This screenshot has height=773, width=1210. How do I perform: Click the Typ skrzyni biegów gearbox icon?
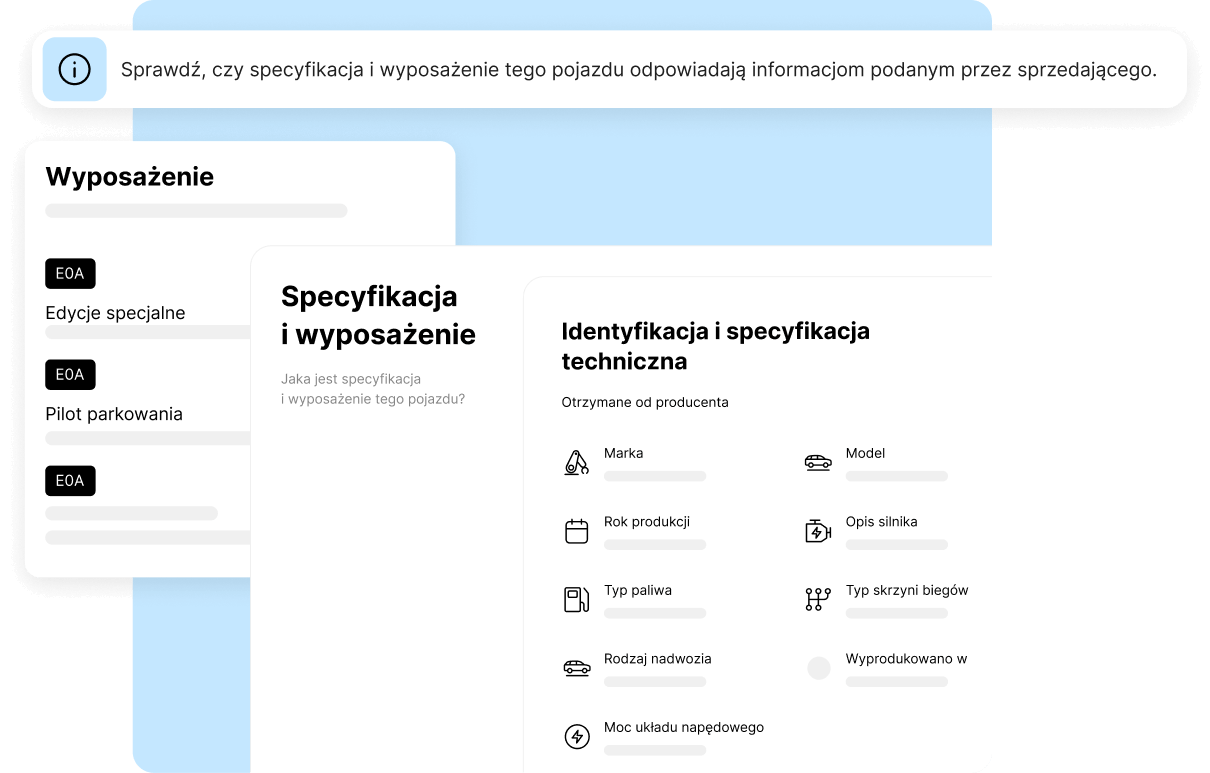818,599
